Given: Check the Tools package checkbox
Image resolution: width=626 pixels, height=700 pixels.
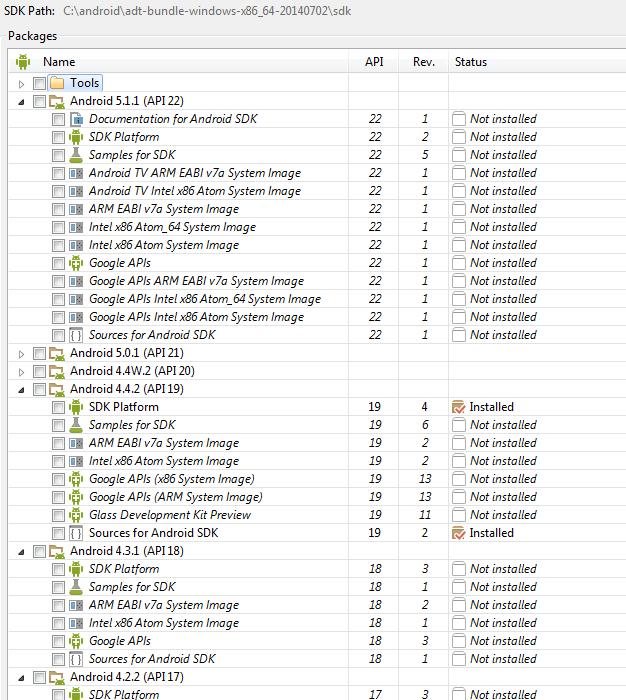Looking at the screenshot, I should (39, 83).
